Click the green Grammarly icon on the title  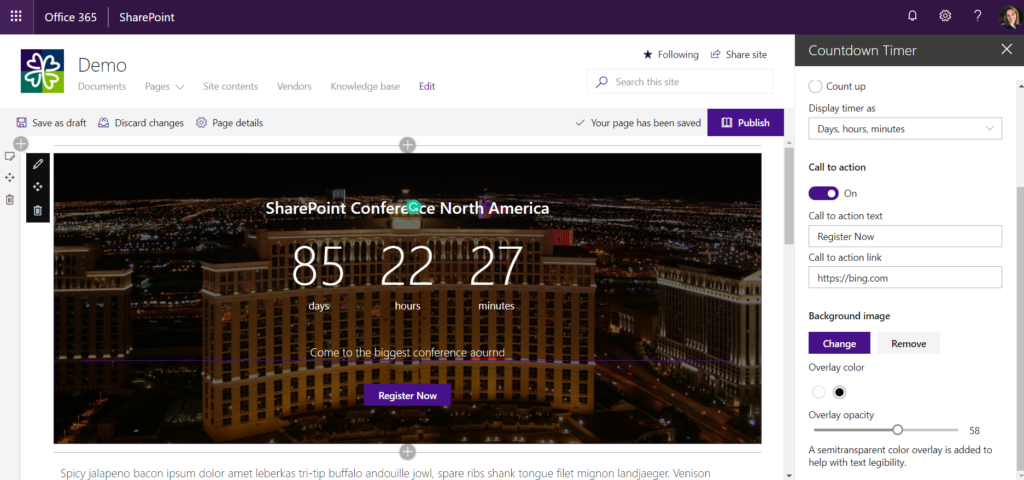point(413,207)
